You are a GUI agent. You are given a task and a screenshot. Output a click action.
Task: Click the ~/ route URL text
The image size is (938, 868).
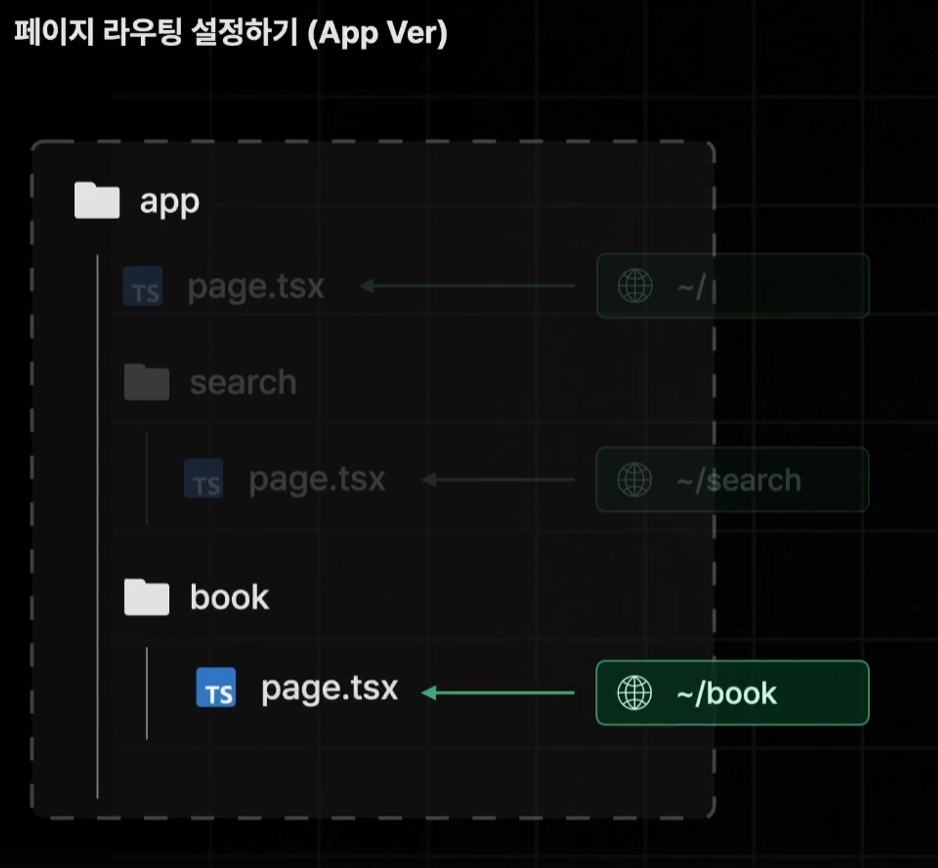(692, 288)
